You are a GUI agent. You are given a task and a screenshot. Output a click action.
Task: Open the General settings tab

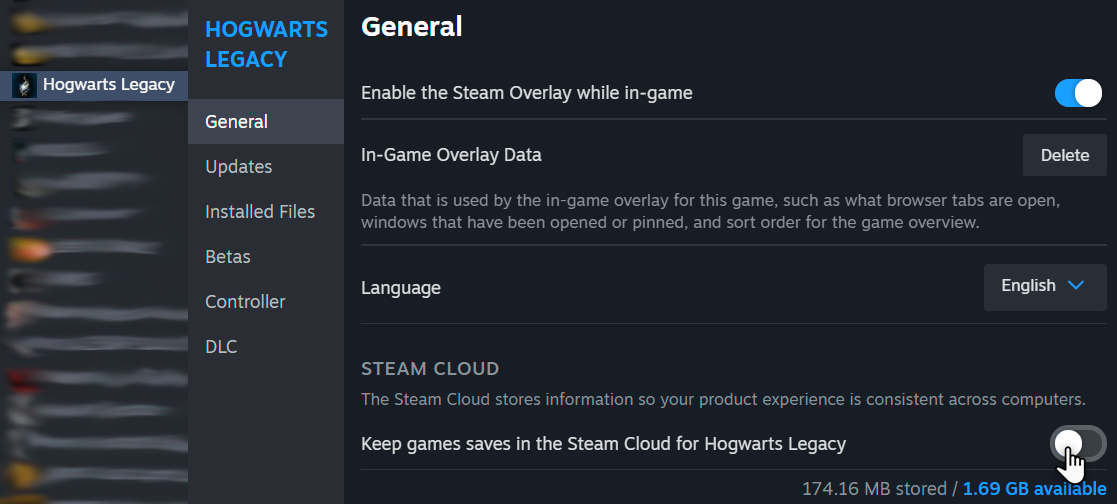(266, 122)
